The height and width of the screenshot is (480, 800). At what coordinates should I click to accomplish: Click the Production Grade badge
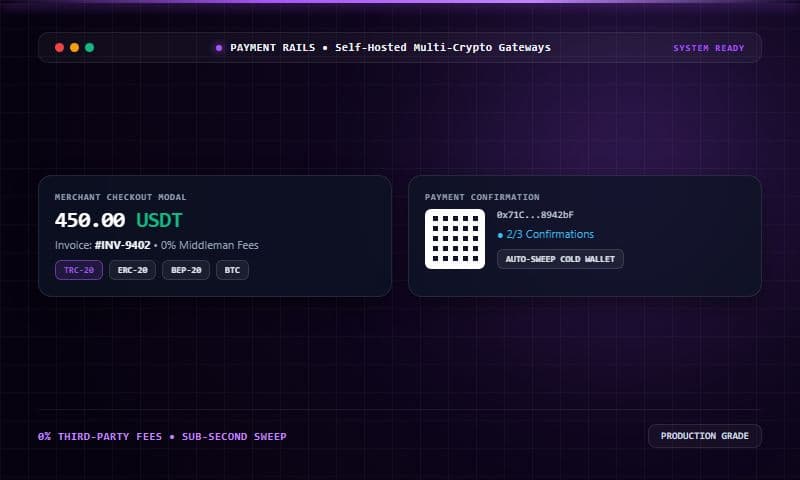[705, 436]
